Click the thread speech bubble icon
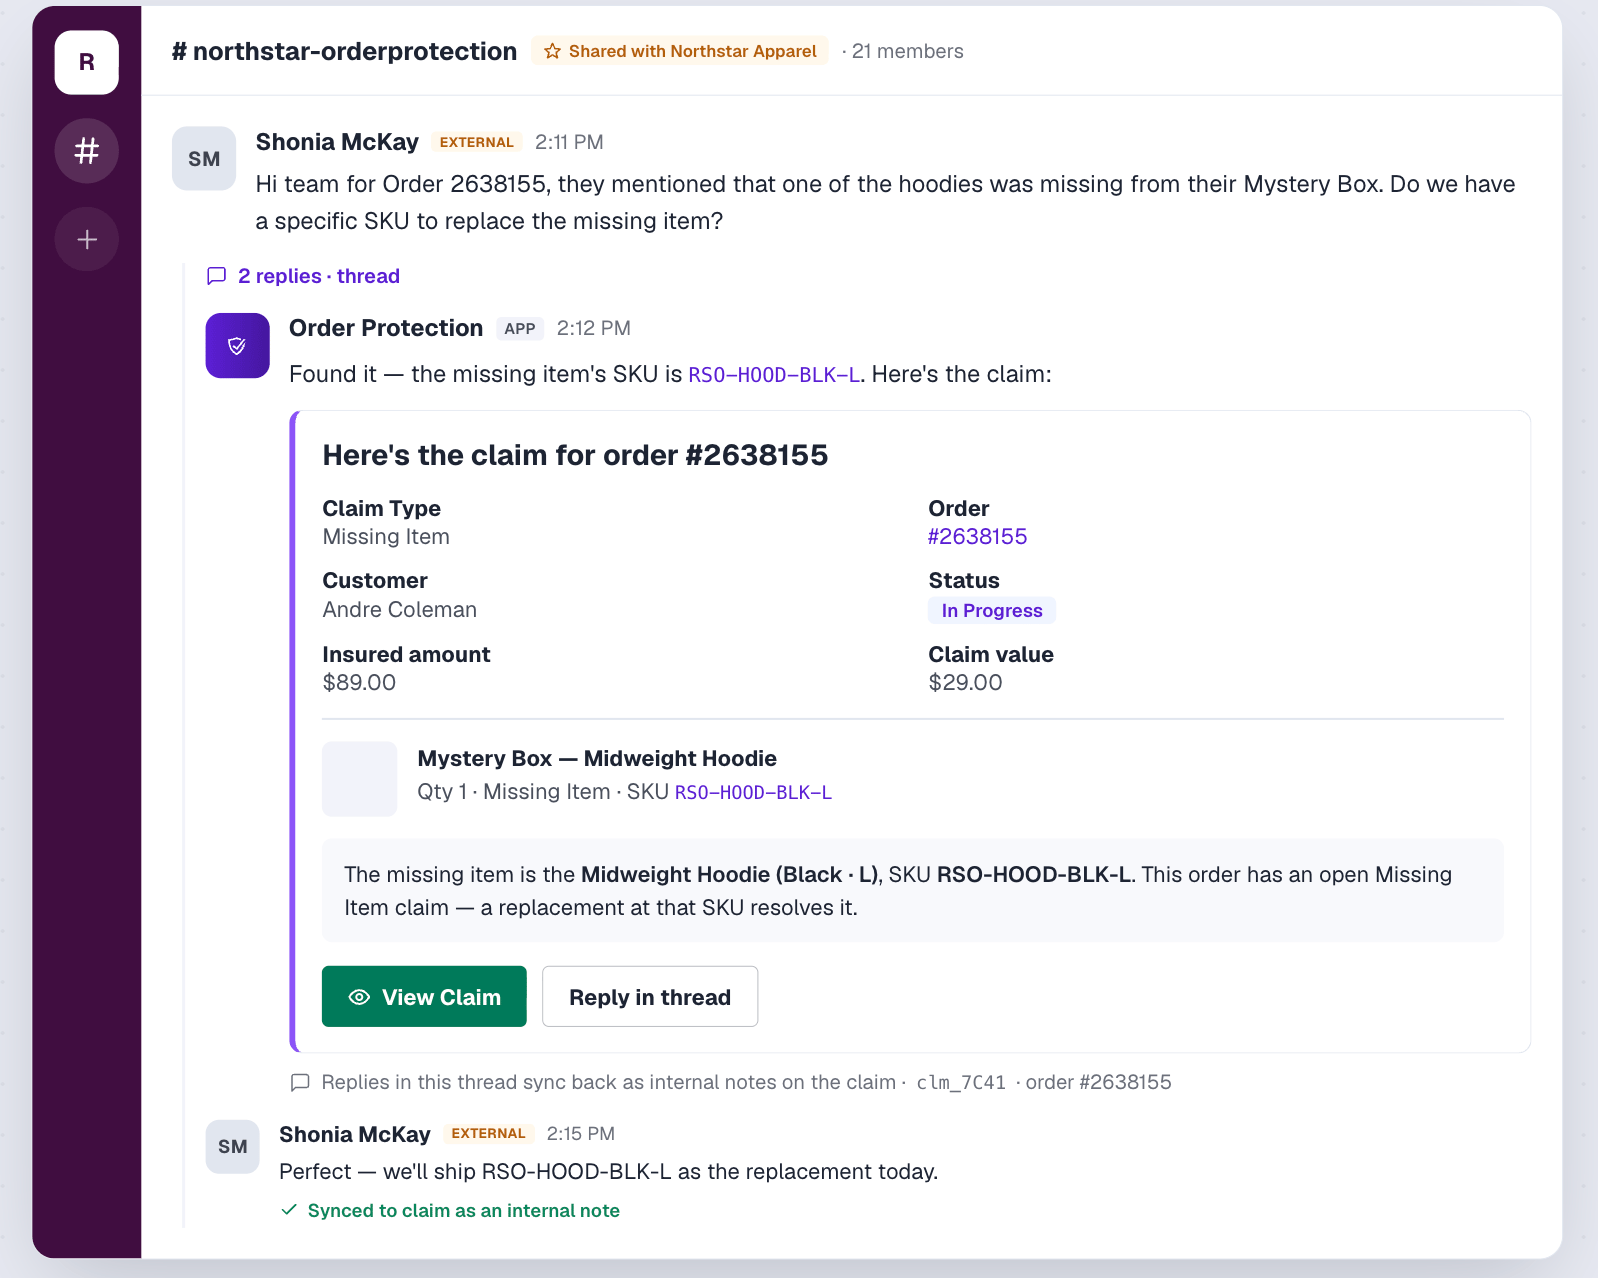This screenshot has height=1278, width=1598. [x=216, y=276]
